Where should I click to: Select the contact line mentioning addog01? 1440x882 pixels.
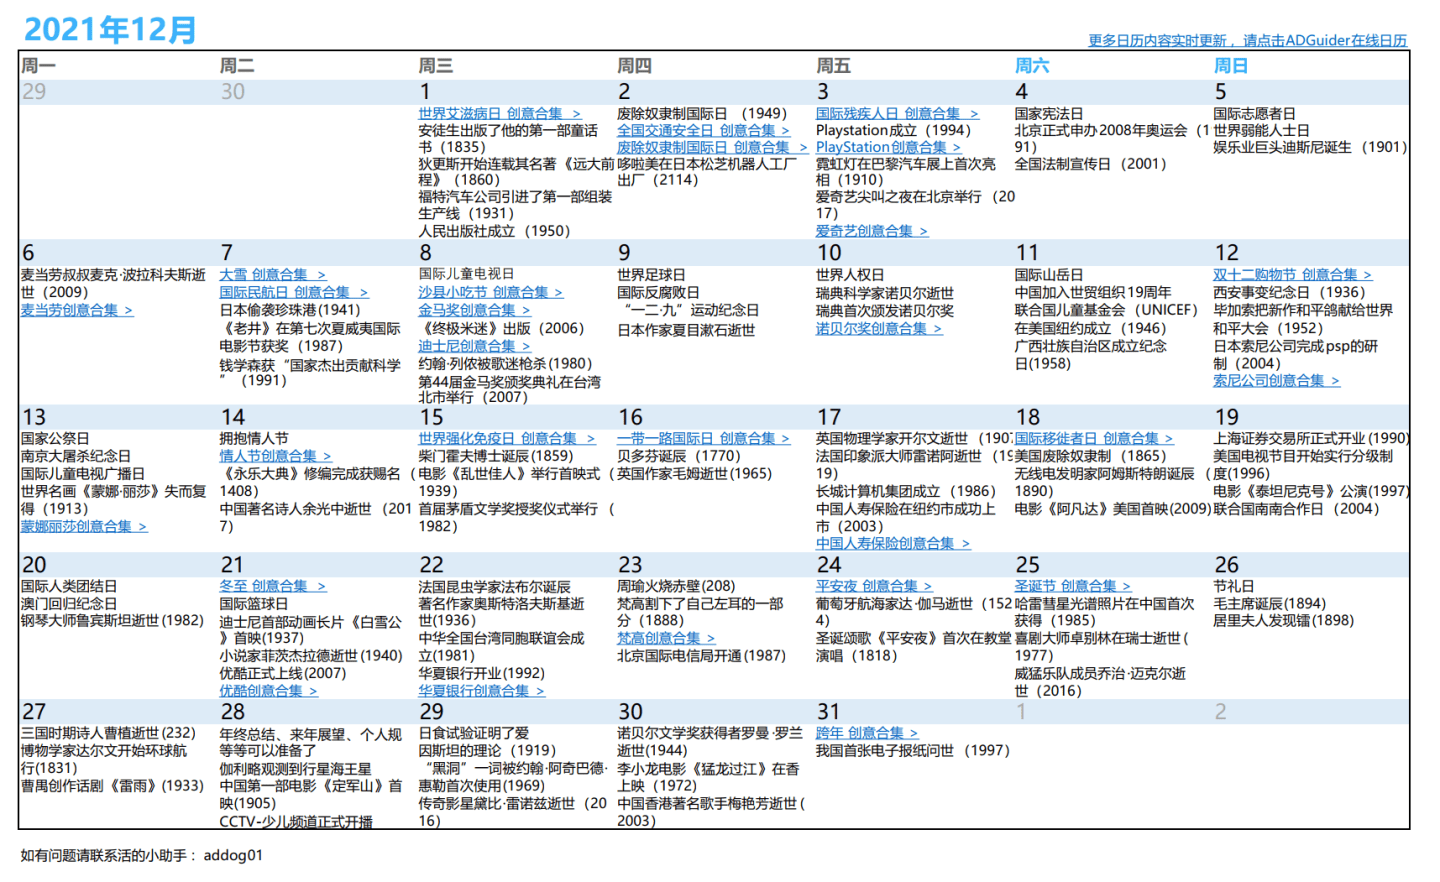click(142, 855)
